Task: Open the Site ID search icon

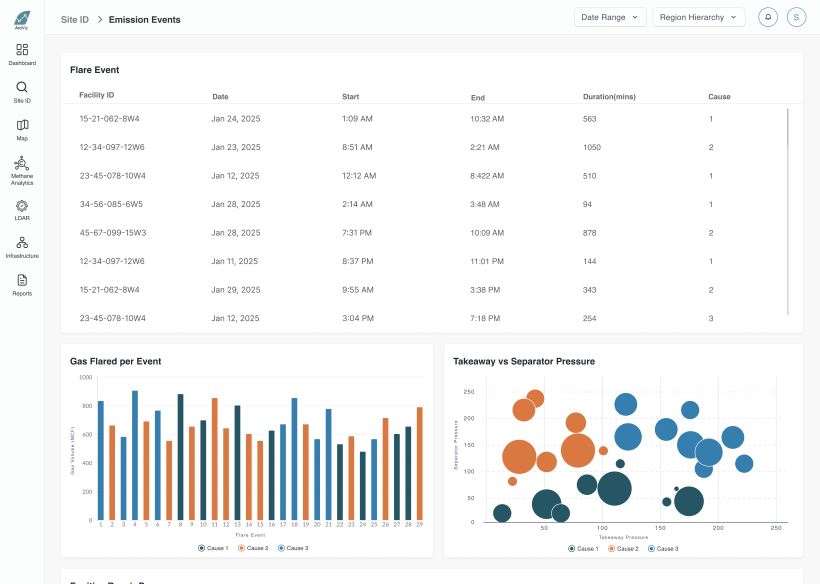Action: (22, 87)
